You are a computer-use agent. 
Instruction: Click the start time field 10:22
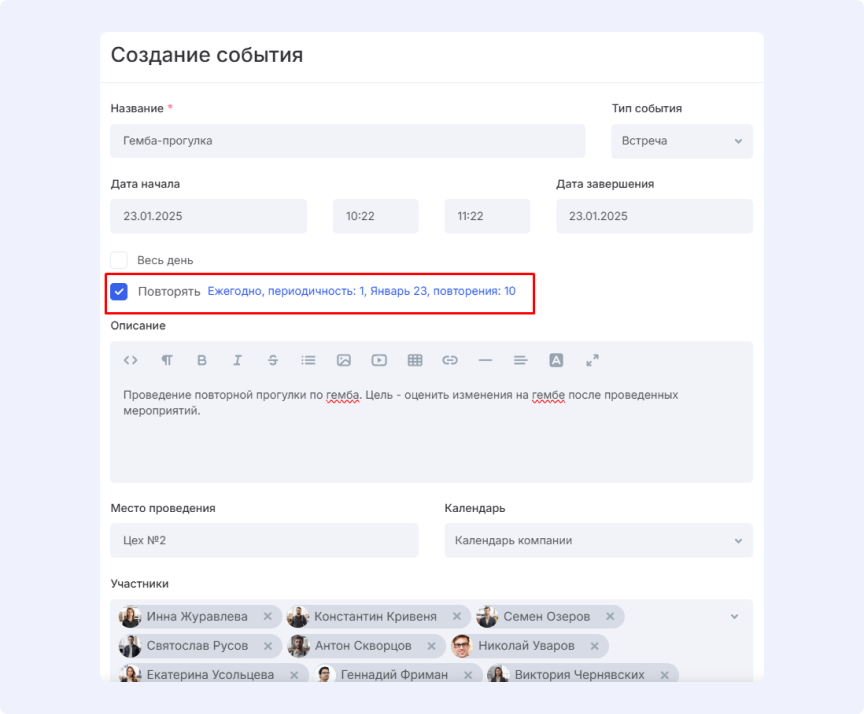(375, 216)
